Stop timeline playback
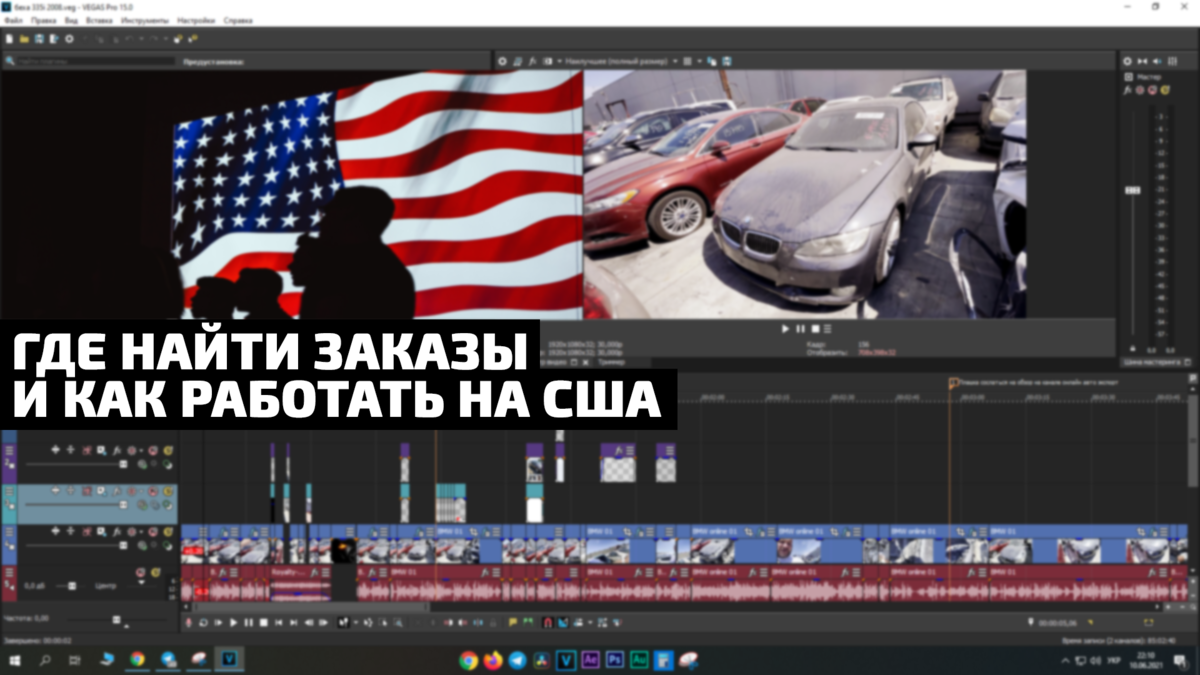The height and width of the screenshot is (675, 1200). point(264,622)
